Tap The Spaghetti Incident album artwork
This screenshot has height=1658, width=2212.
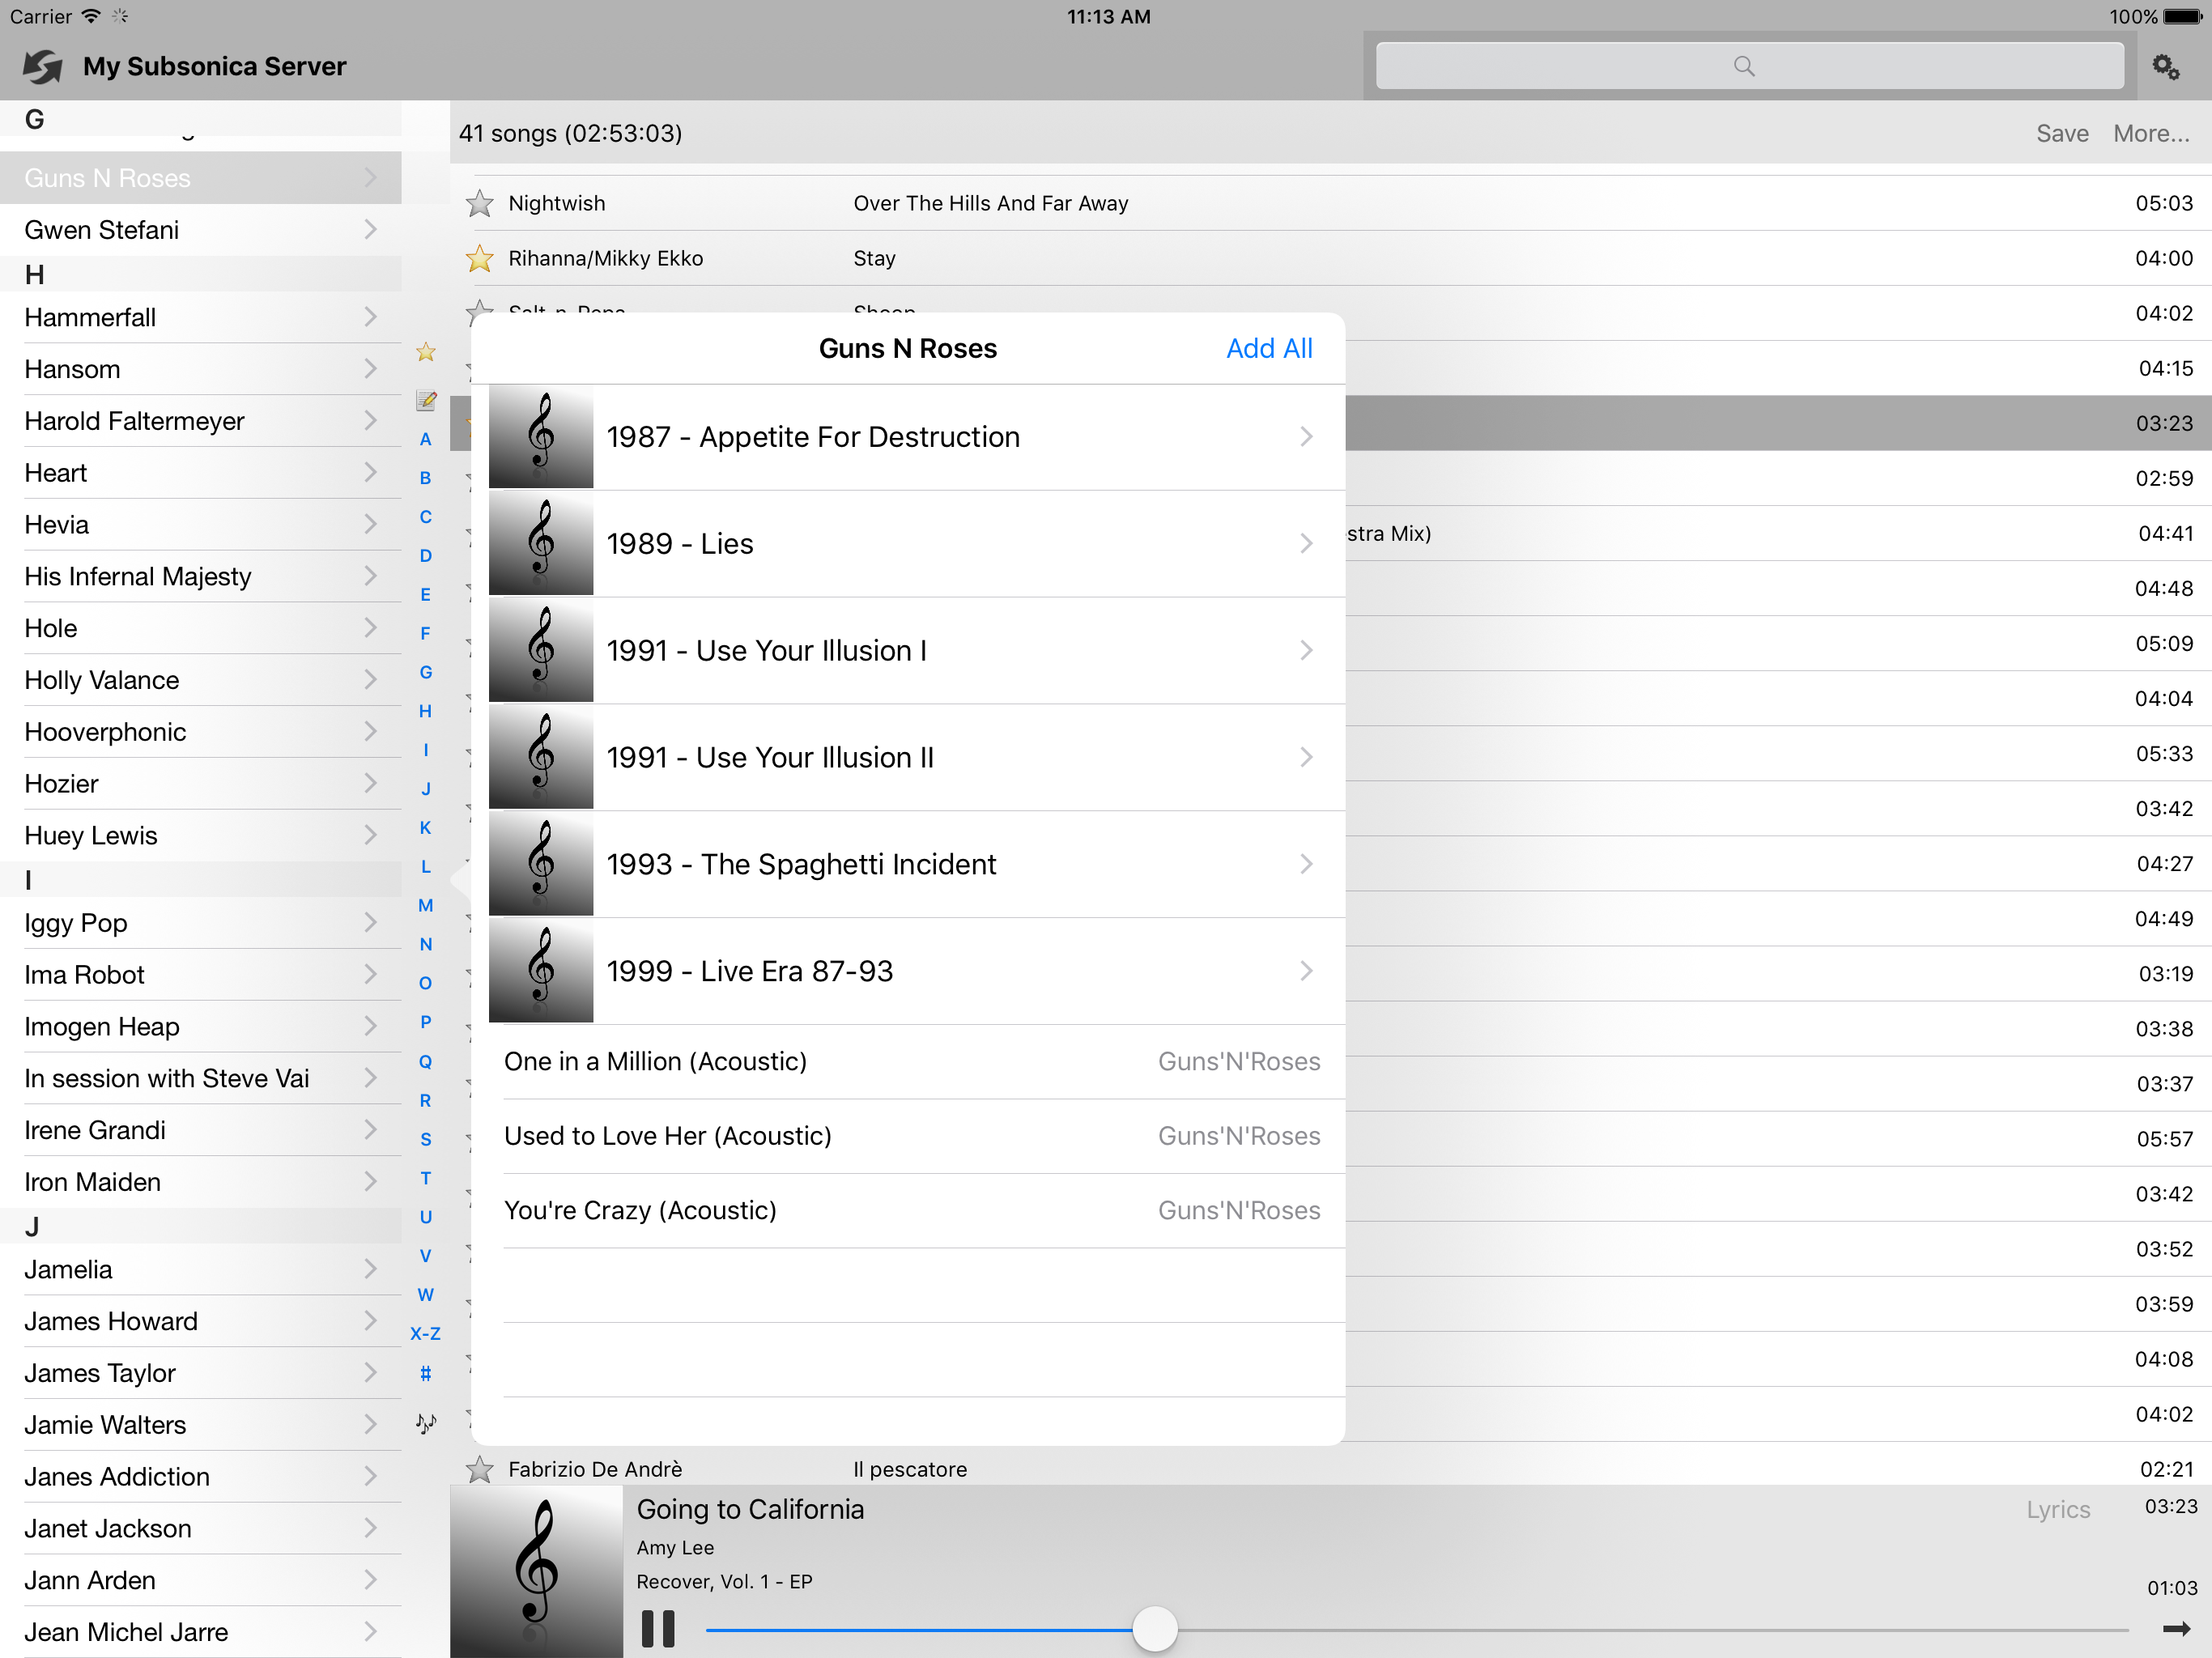coord(541,865)
